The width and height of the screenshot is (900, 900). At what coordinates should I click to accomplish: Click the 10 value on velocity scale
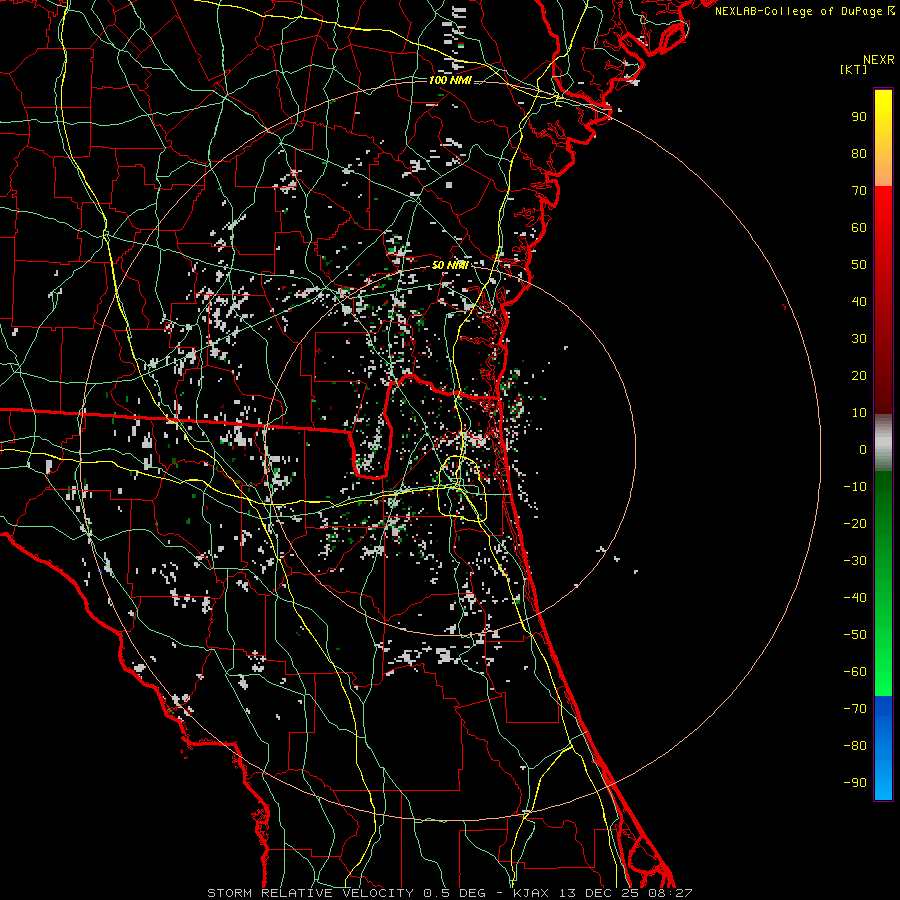[x=859, y=413]
